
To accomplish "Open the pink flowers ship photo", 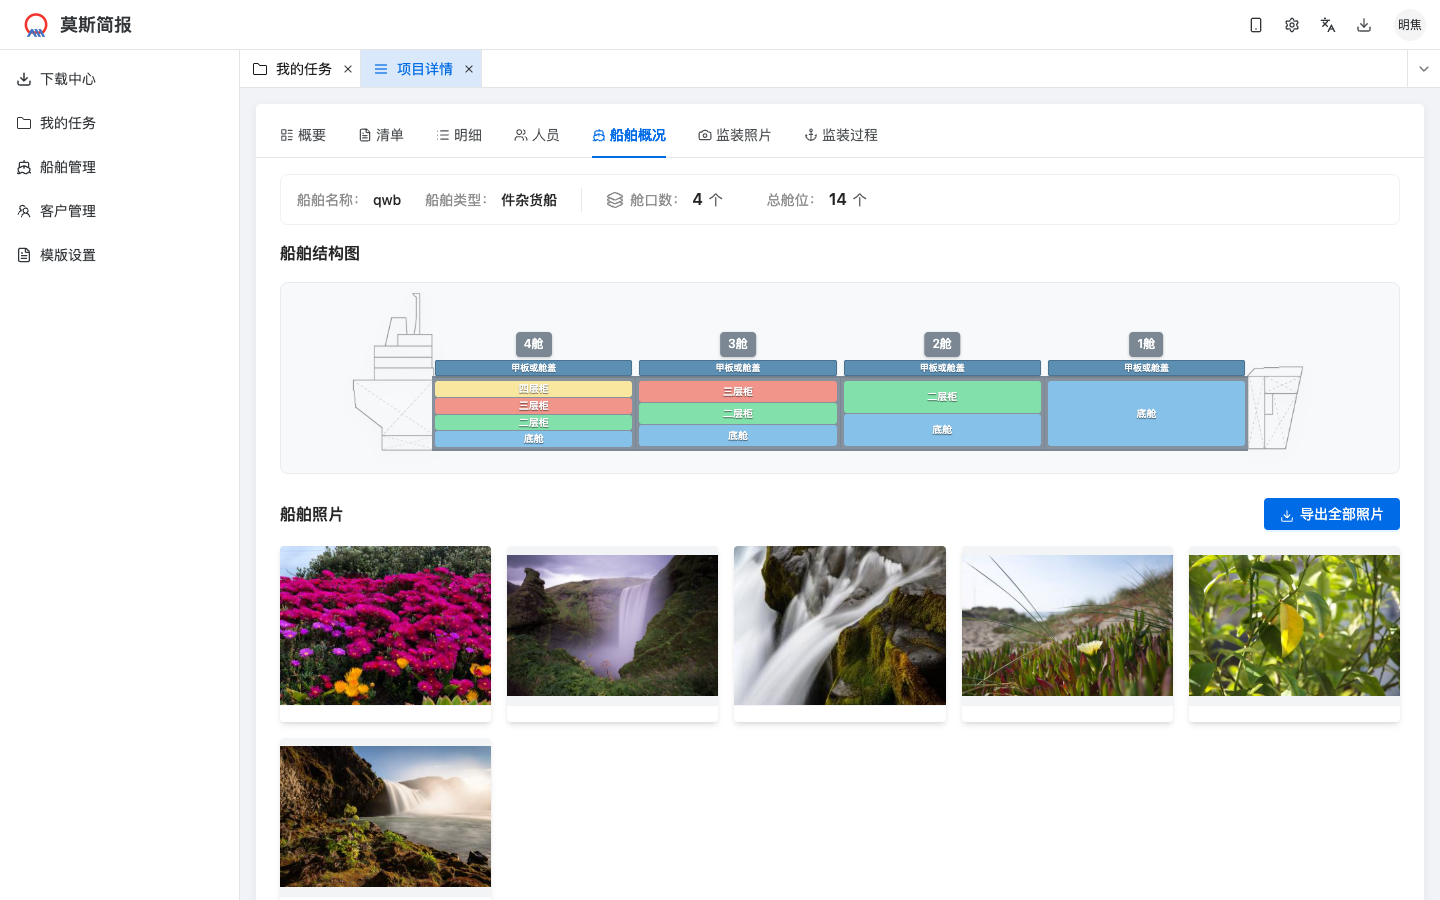I will [385, 625].
